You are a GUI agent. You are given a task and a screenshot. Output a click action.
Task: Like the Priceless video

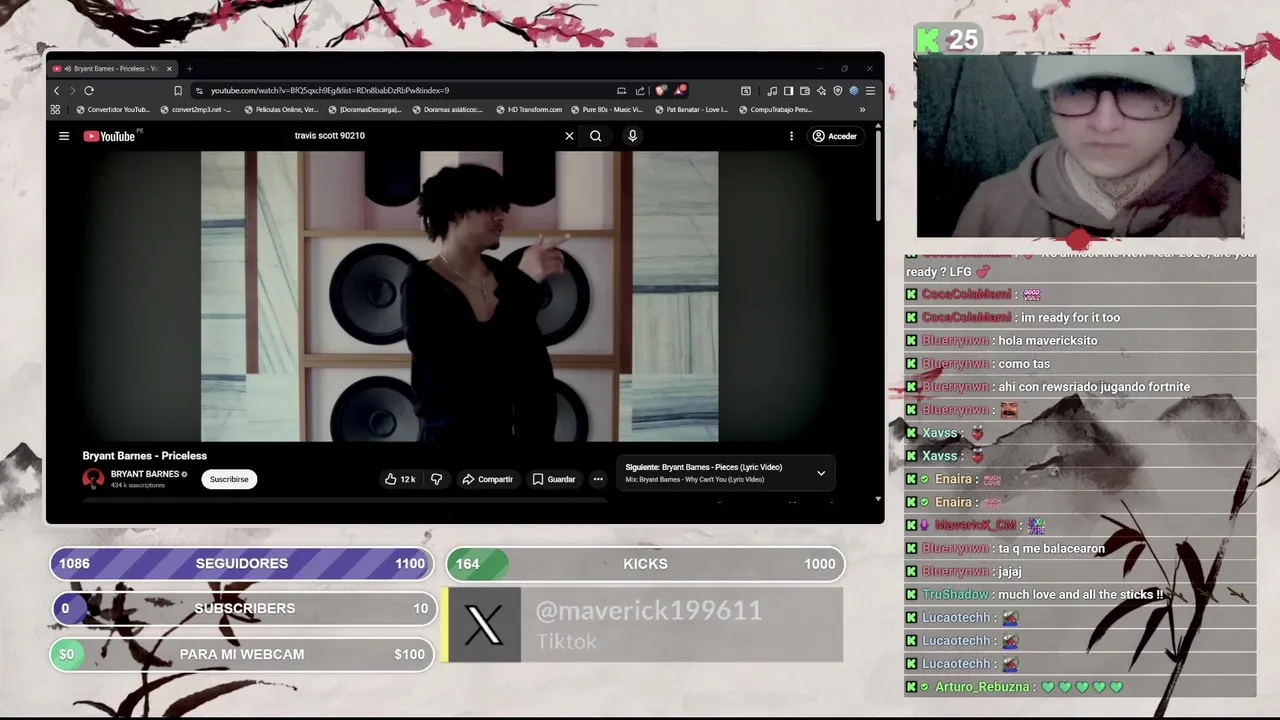click(400, 479)
